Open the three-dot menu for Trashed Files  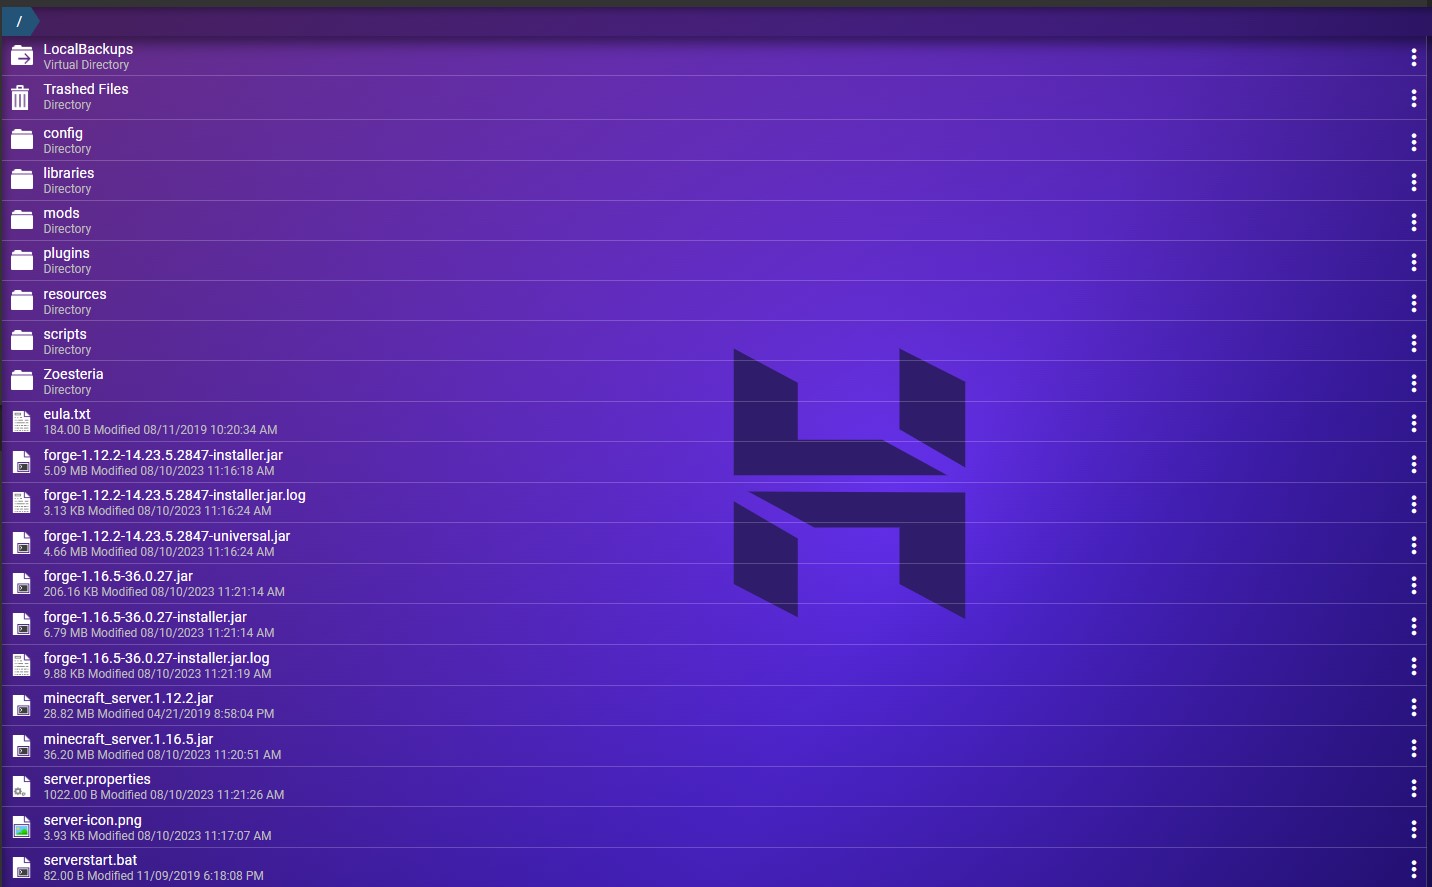(x=1413, y=98)
